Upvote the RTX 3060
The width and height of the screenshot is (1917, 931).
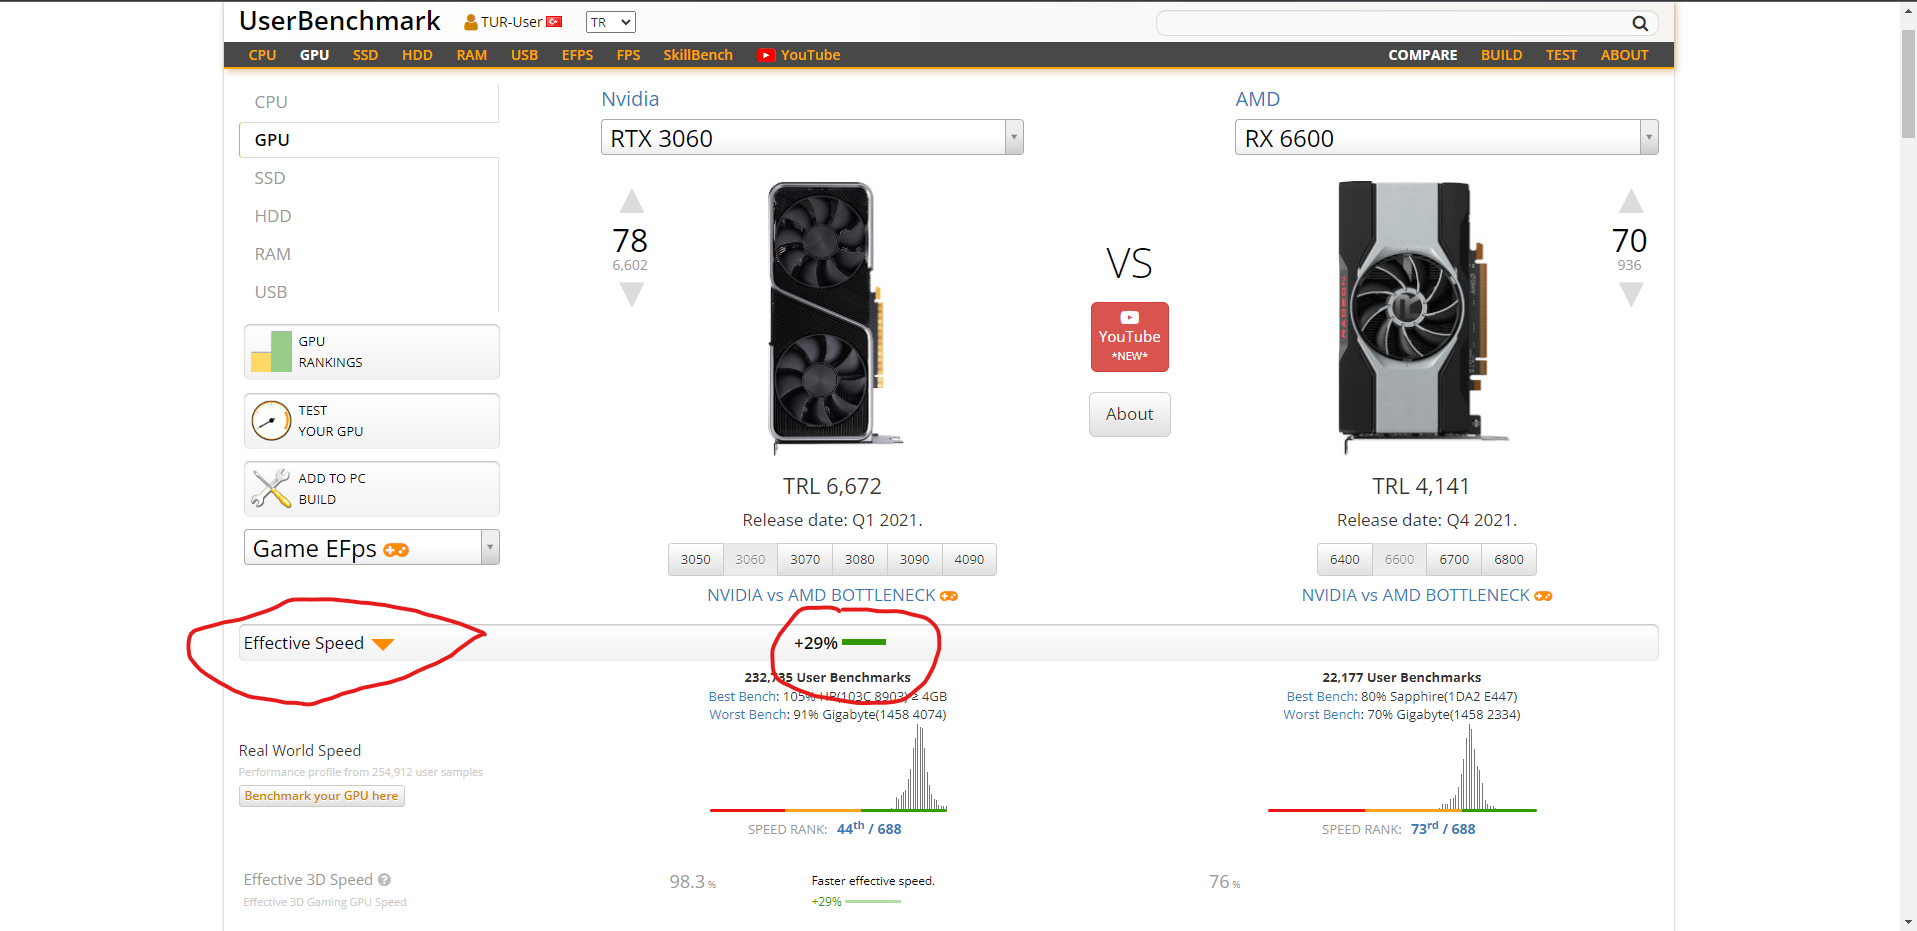631,201
